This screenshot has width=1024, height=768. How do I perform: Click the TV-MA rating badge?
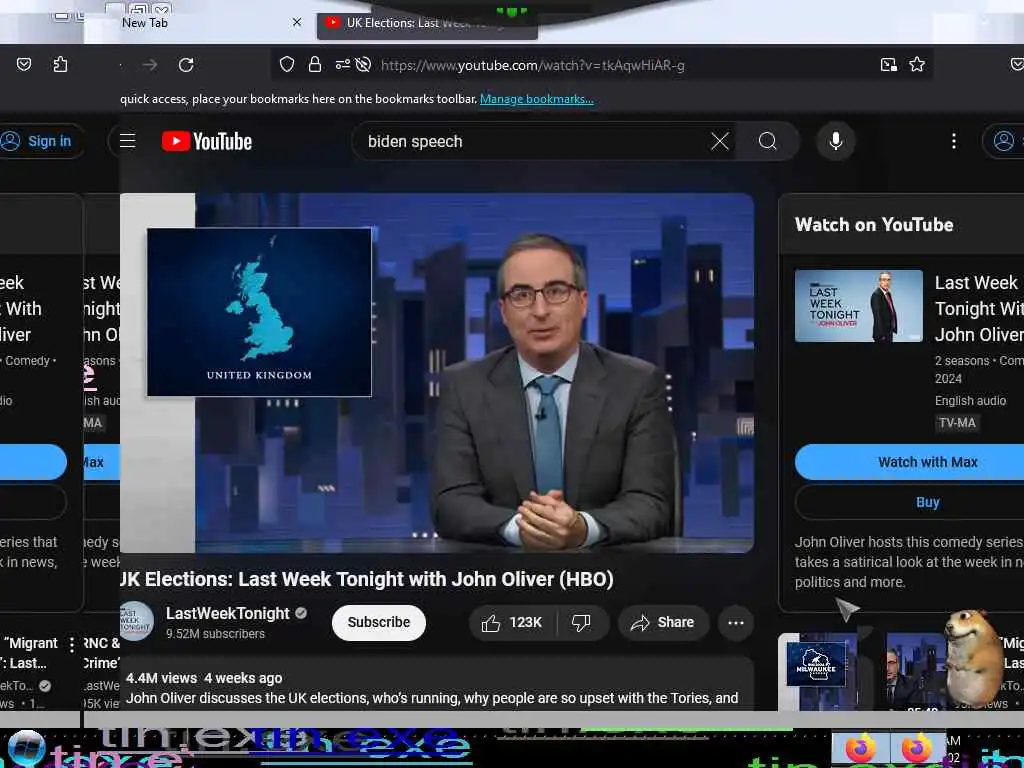957,423
